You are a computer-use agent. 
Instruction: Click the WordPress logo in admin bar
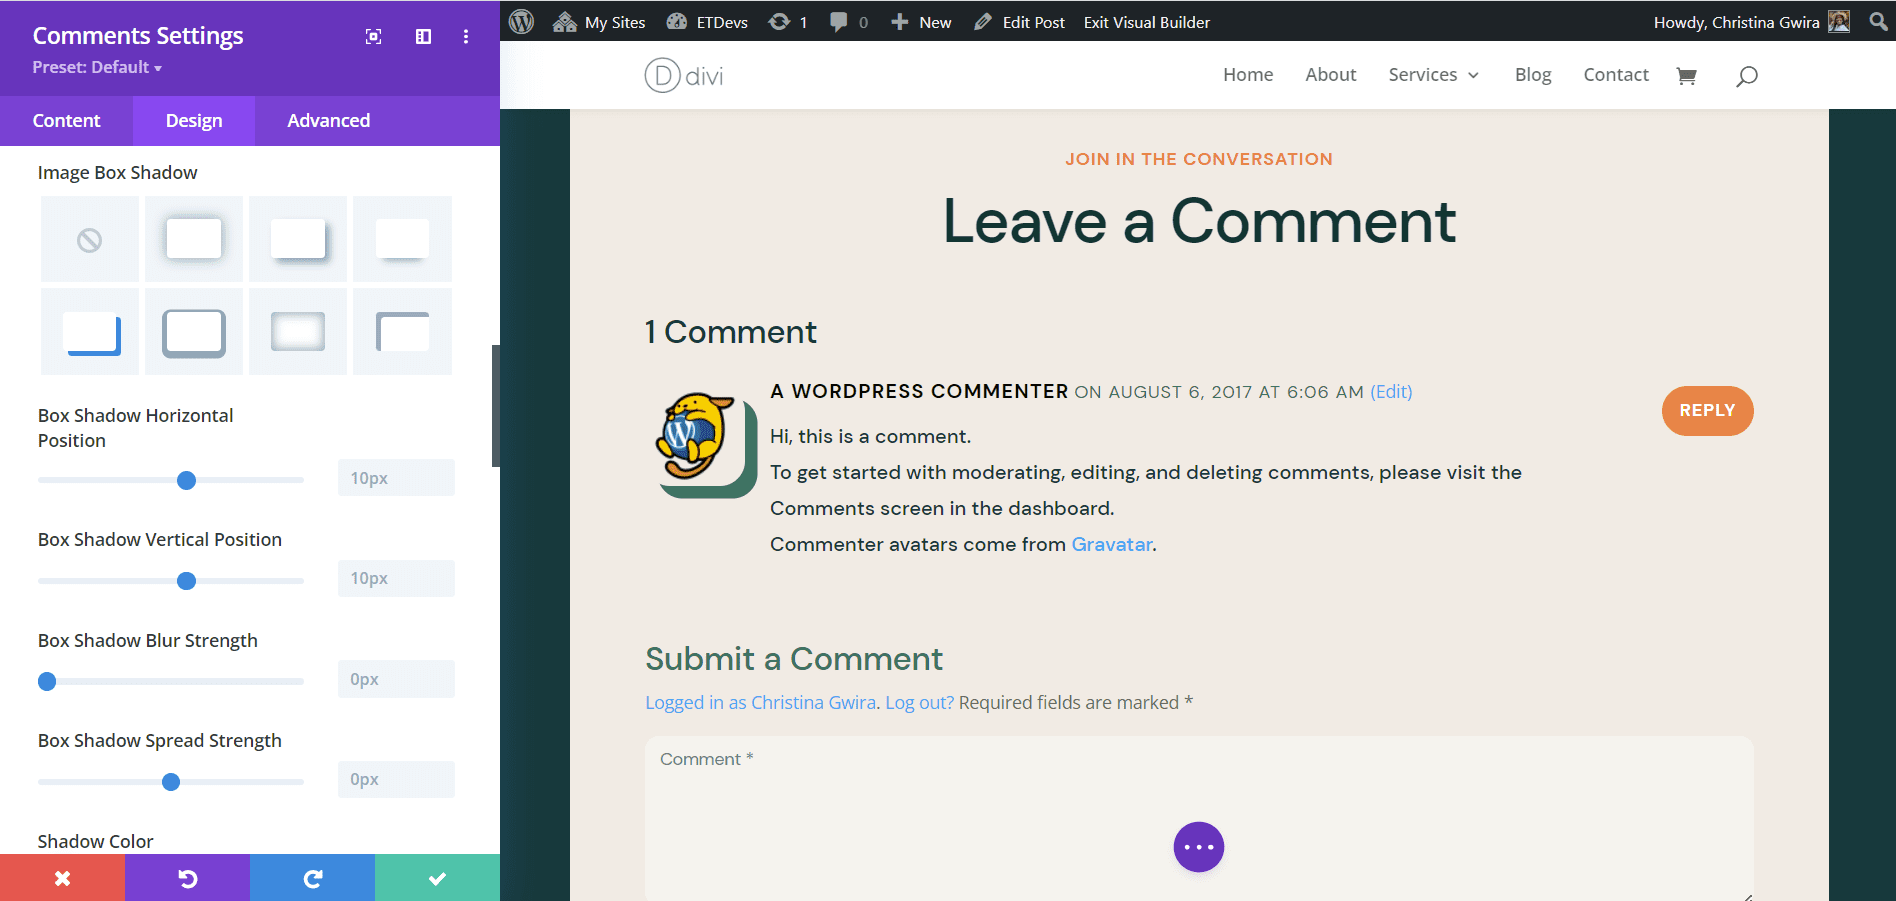click(x=521, y=21)
